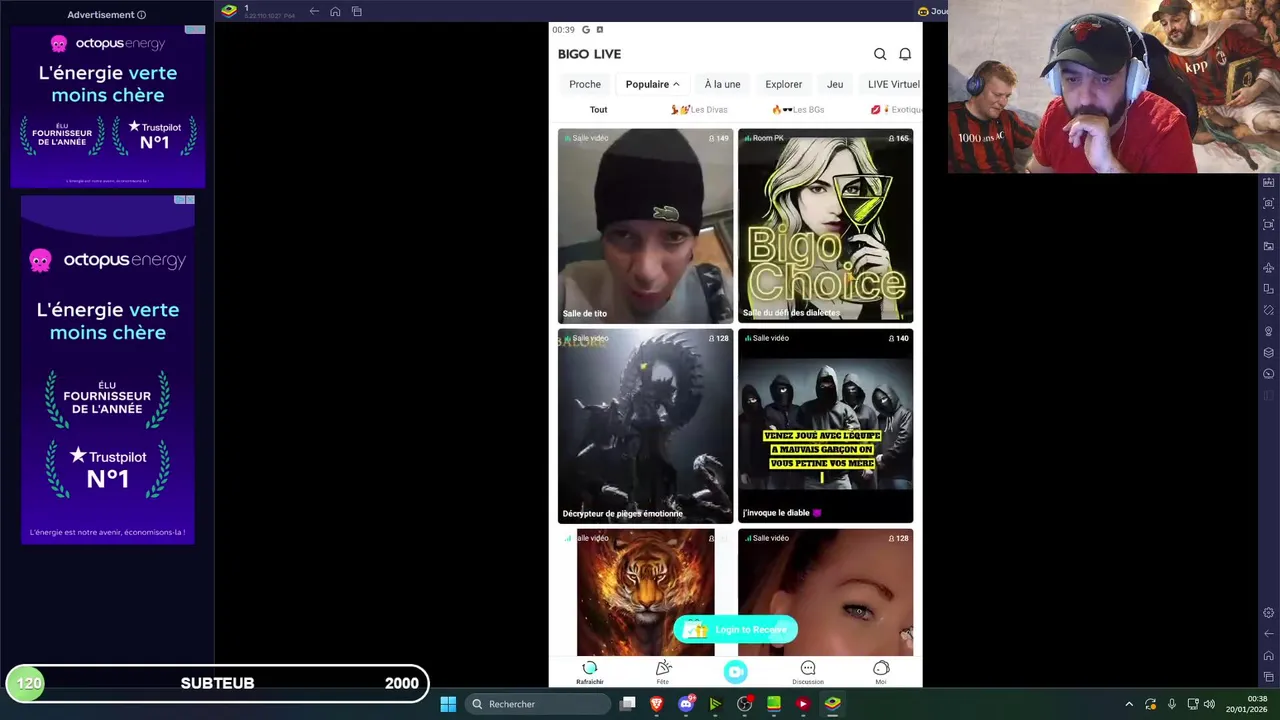
Task: Open BlueStacks sidebar media folder icon
Action: click(x=1269, y=246)
